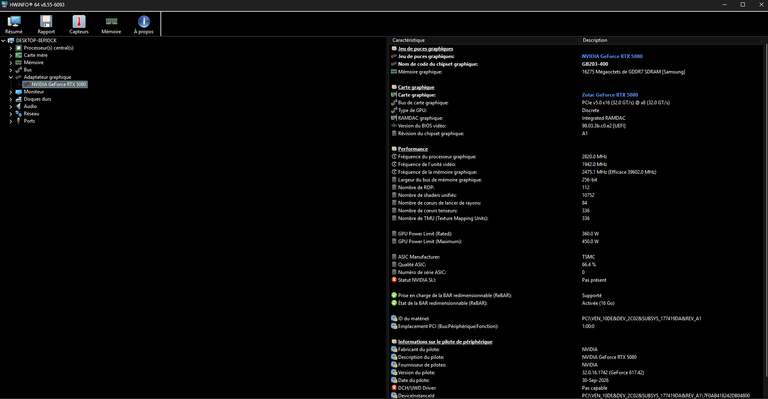Open the À propos info icon

pos(144,22)
